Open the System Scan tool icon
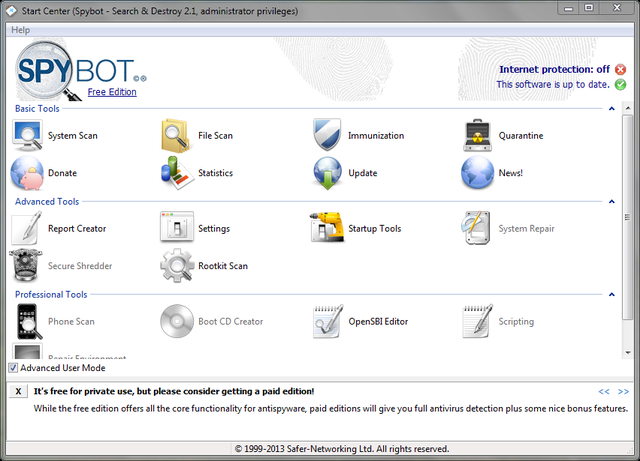The image size is (640, 461). click(27, 135)
